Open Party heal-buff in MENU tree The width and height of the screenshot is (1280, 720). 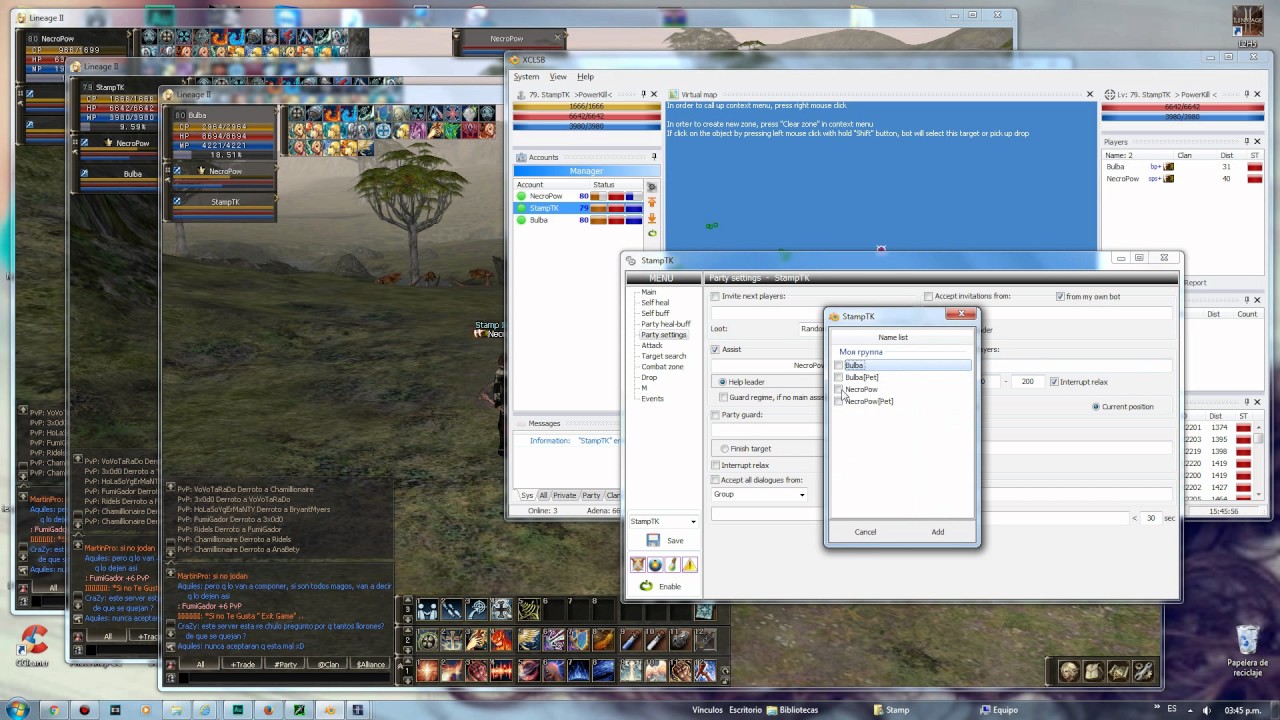point(666,324)
